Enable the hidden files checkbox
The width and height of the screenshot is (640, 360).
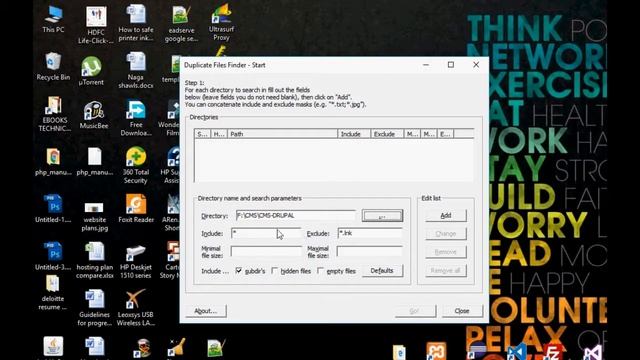click(x=275, y=271)
